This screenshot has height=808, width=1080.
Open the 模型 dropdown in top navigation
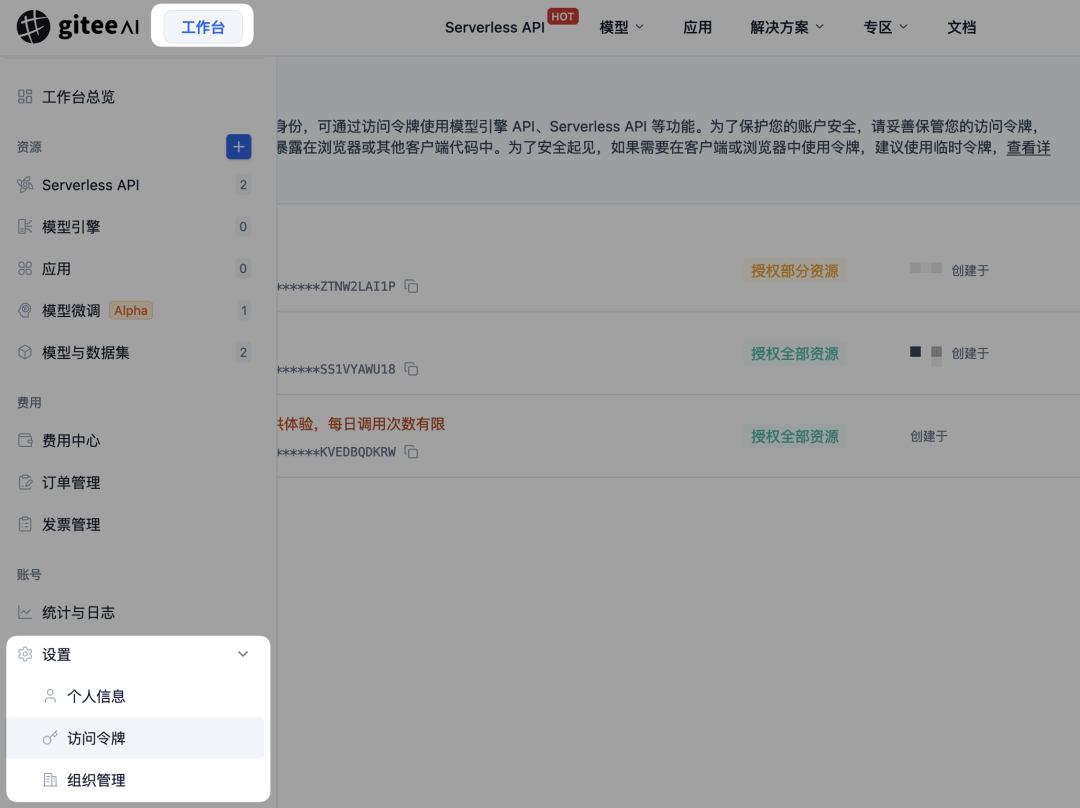[620, 27]
